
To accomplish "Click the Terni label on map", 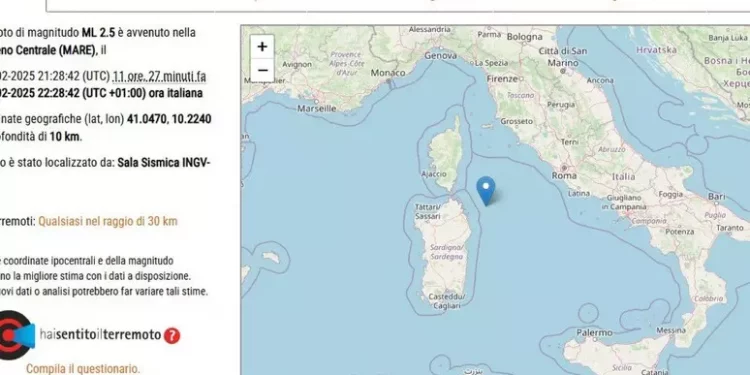I will click(x=569, y=143).
